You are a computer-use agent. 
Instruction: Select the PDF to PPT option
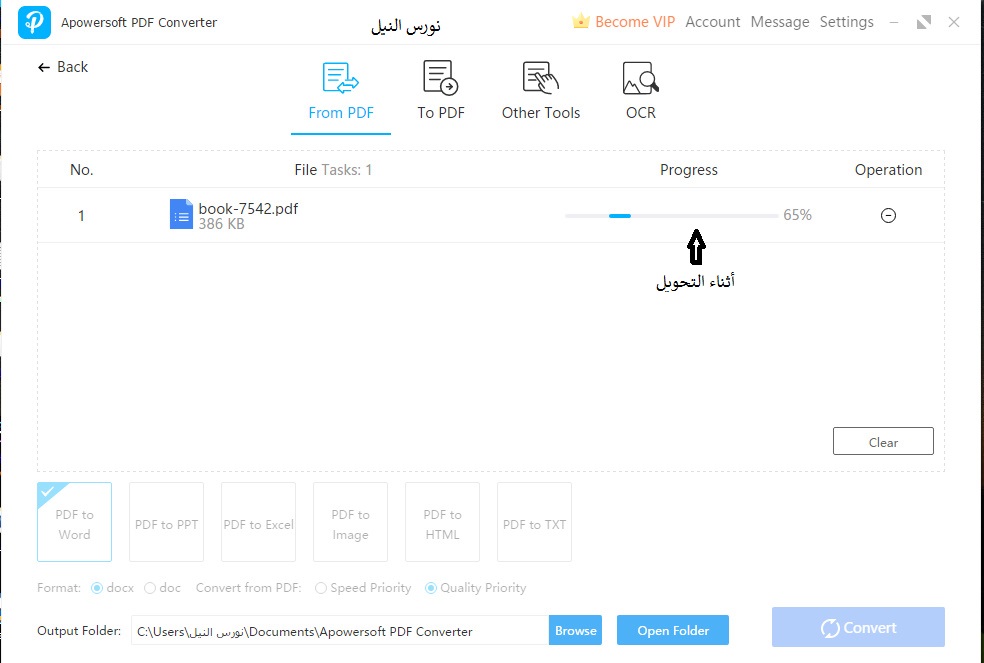pyautogui.click(x=166, y=522)
